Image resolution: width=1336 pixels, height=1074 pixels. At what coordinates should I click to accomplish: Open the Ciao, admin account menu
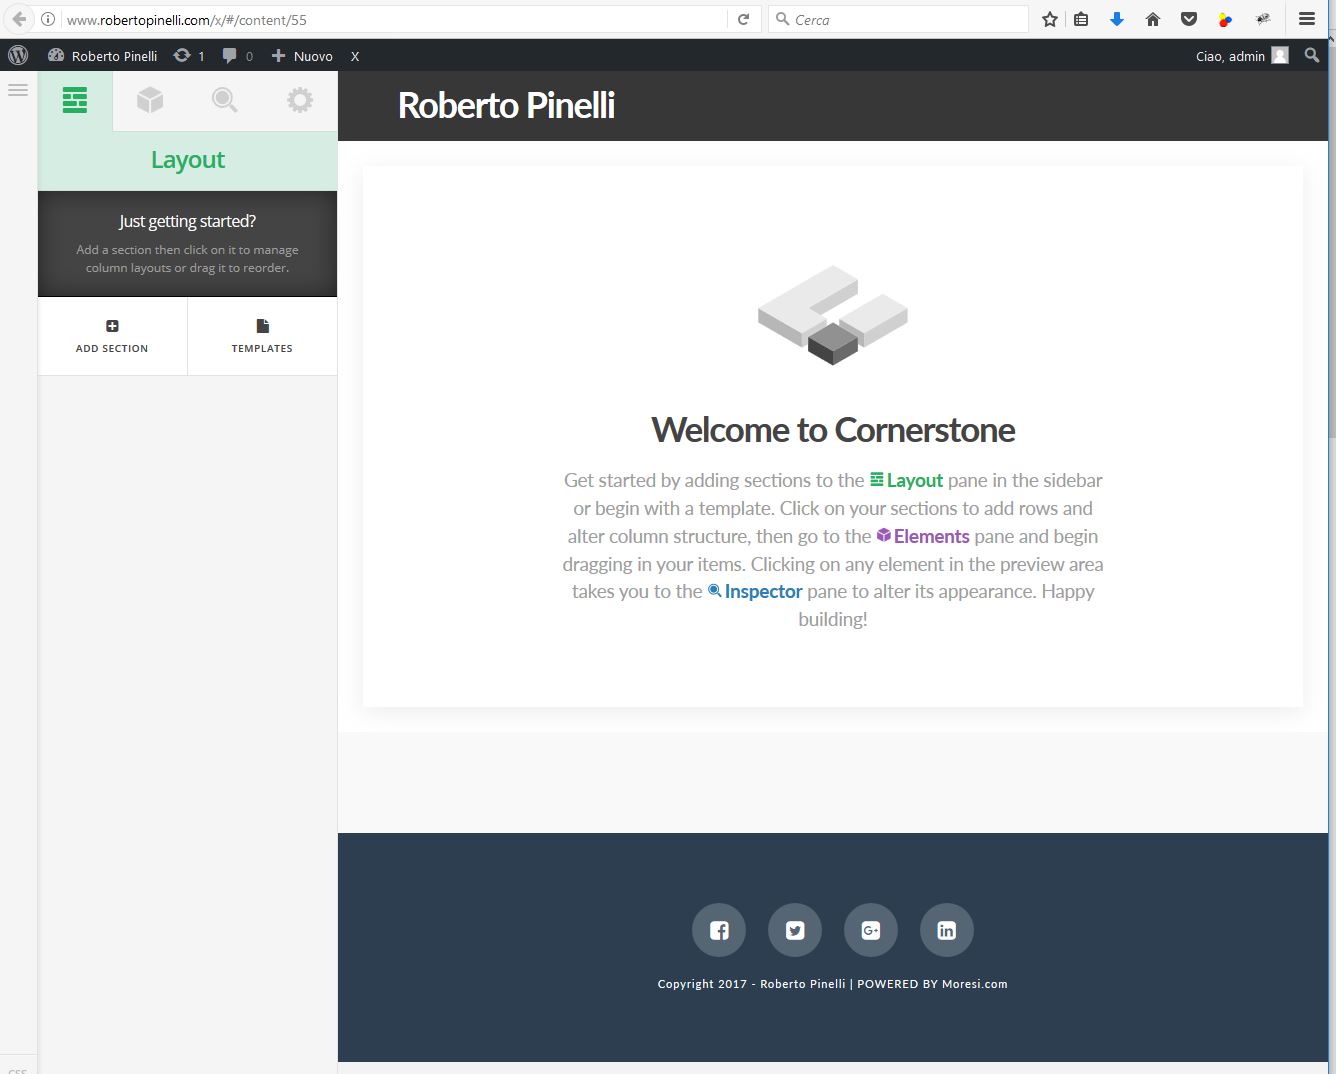coord(1241,56)
